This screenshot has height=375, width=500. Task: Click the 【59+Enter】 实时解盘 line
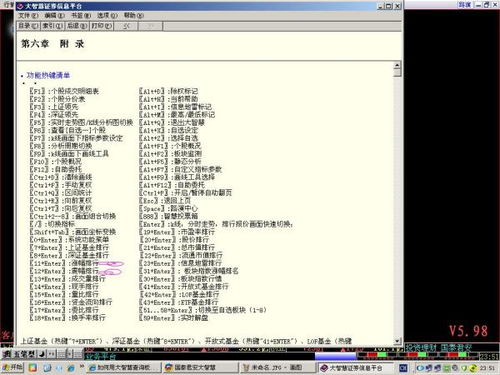tap(173, 318)
